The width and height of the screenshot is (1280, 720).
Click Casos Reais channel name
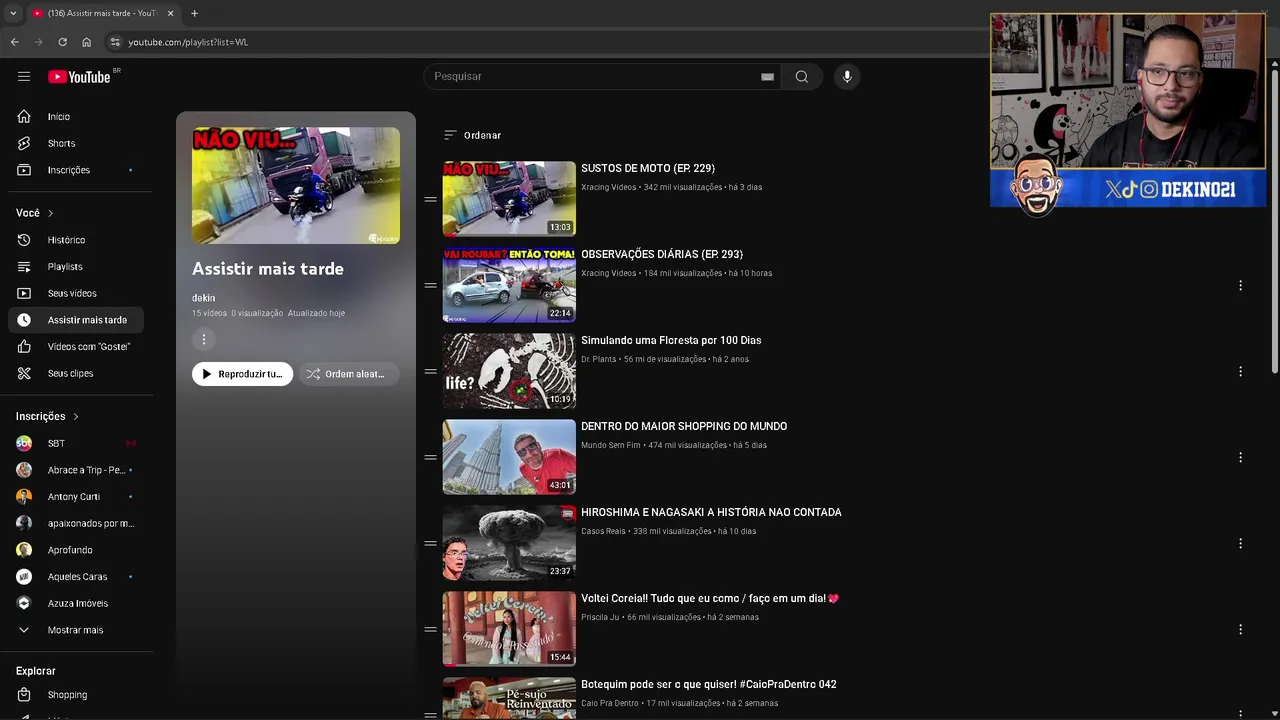coord(603,531)
